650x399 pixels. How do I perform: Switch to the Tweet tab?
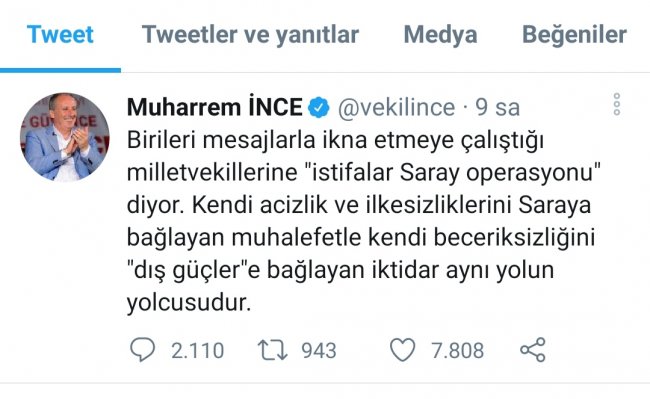[x=60, y=34]
